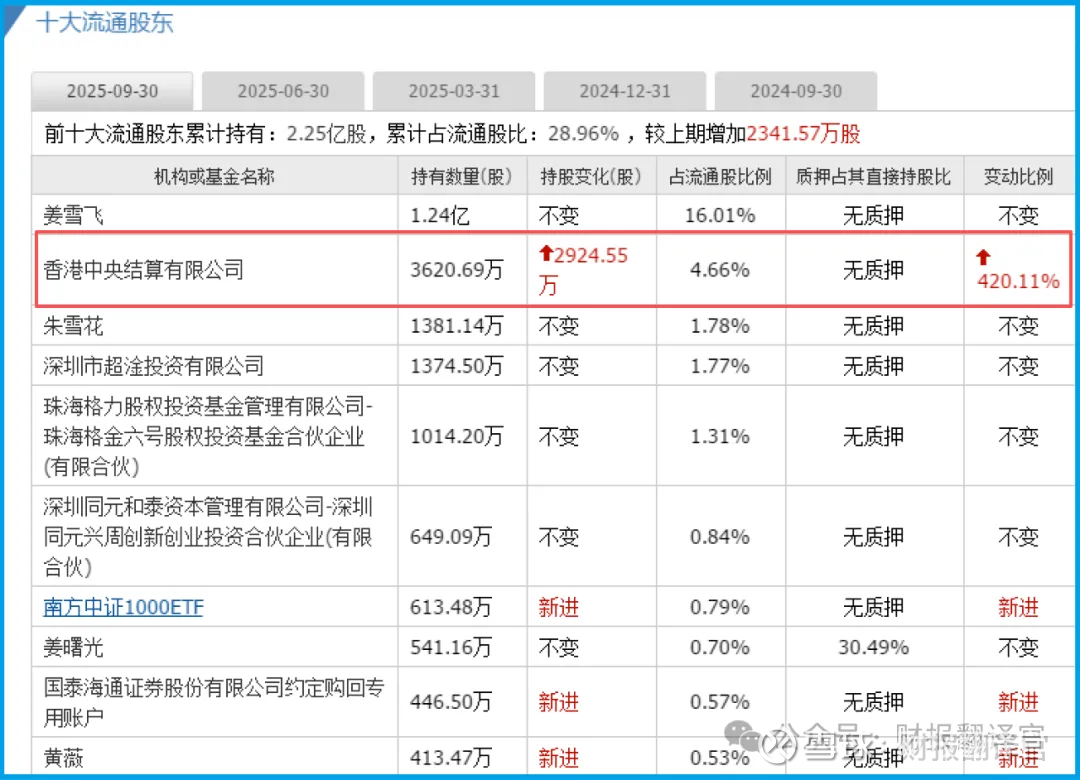Viewport: 1080px width, 780px height.
Task: Open the 2024-09-30 tab
Action: click(796, 90)
